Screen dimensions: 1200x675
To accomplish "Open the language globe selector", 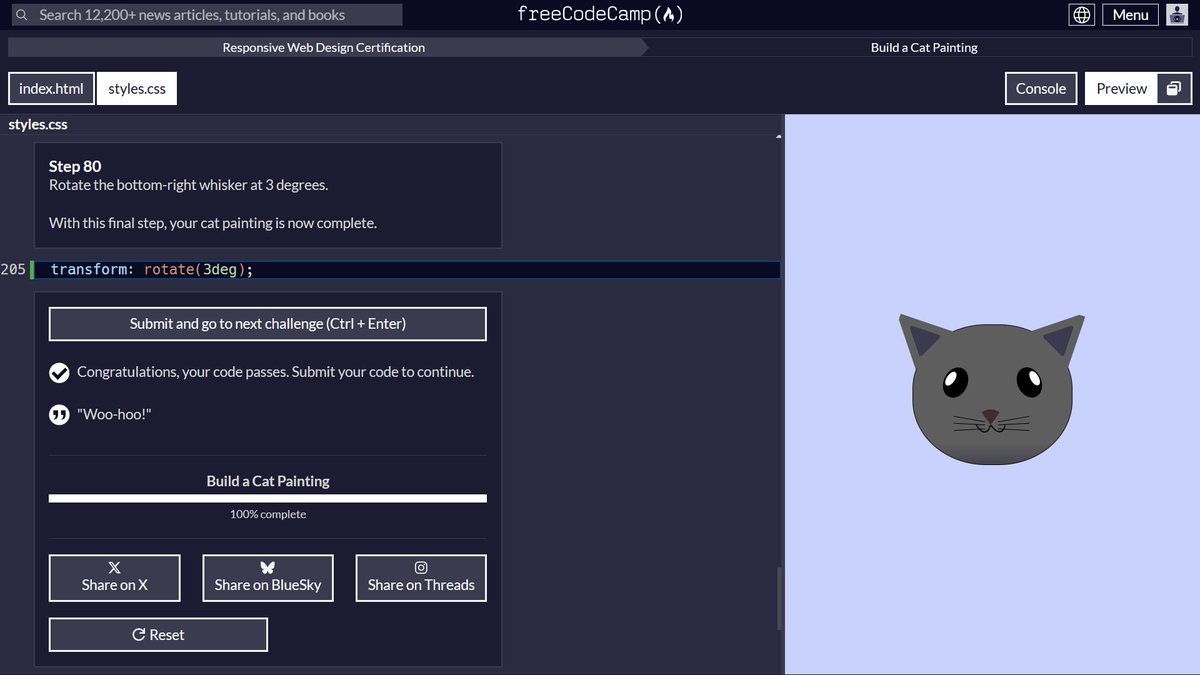I will point(1081,14).
